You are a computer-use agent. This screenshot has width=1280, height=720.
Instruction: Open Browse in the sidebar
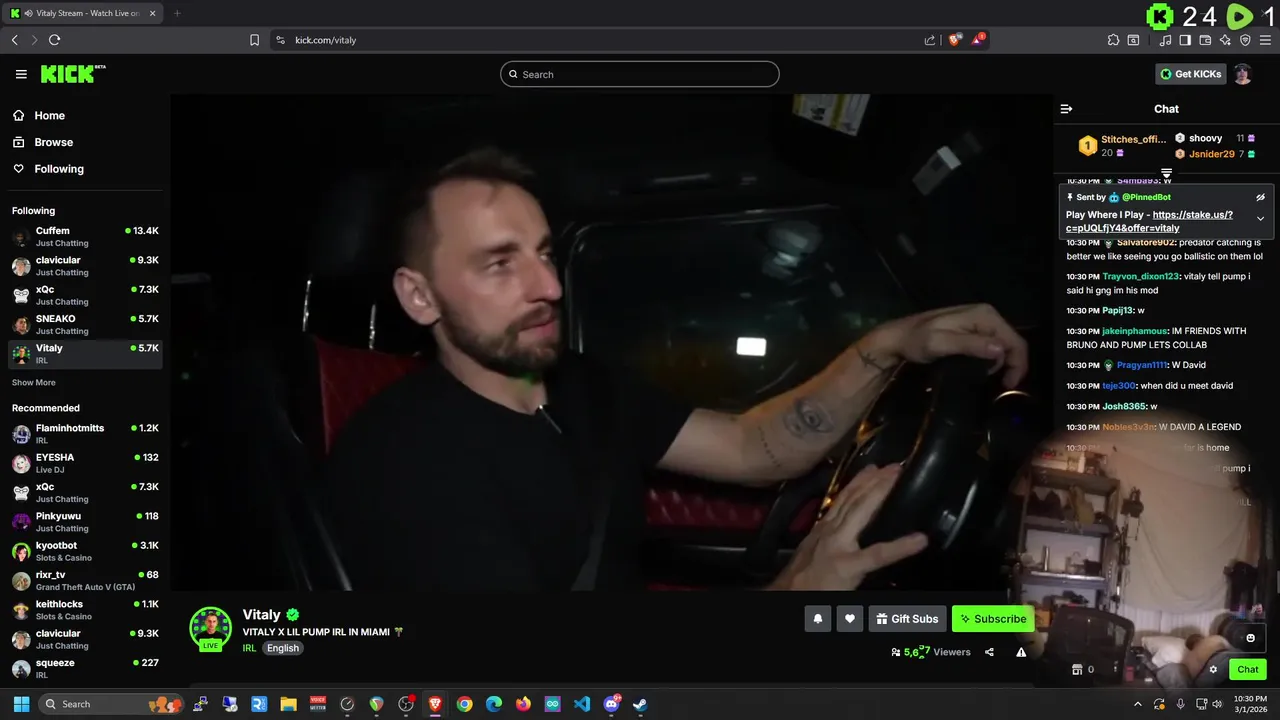53,142
